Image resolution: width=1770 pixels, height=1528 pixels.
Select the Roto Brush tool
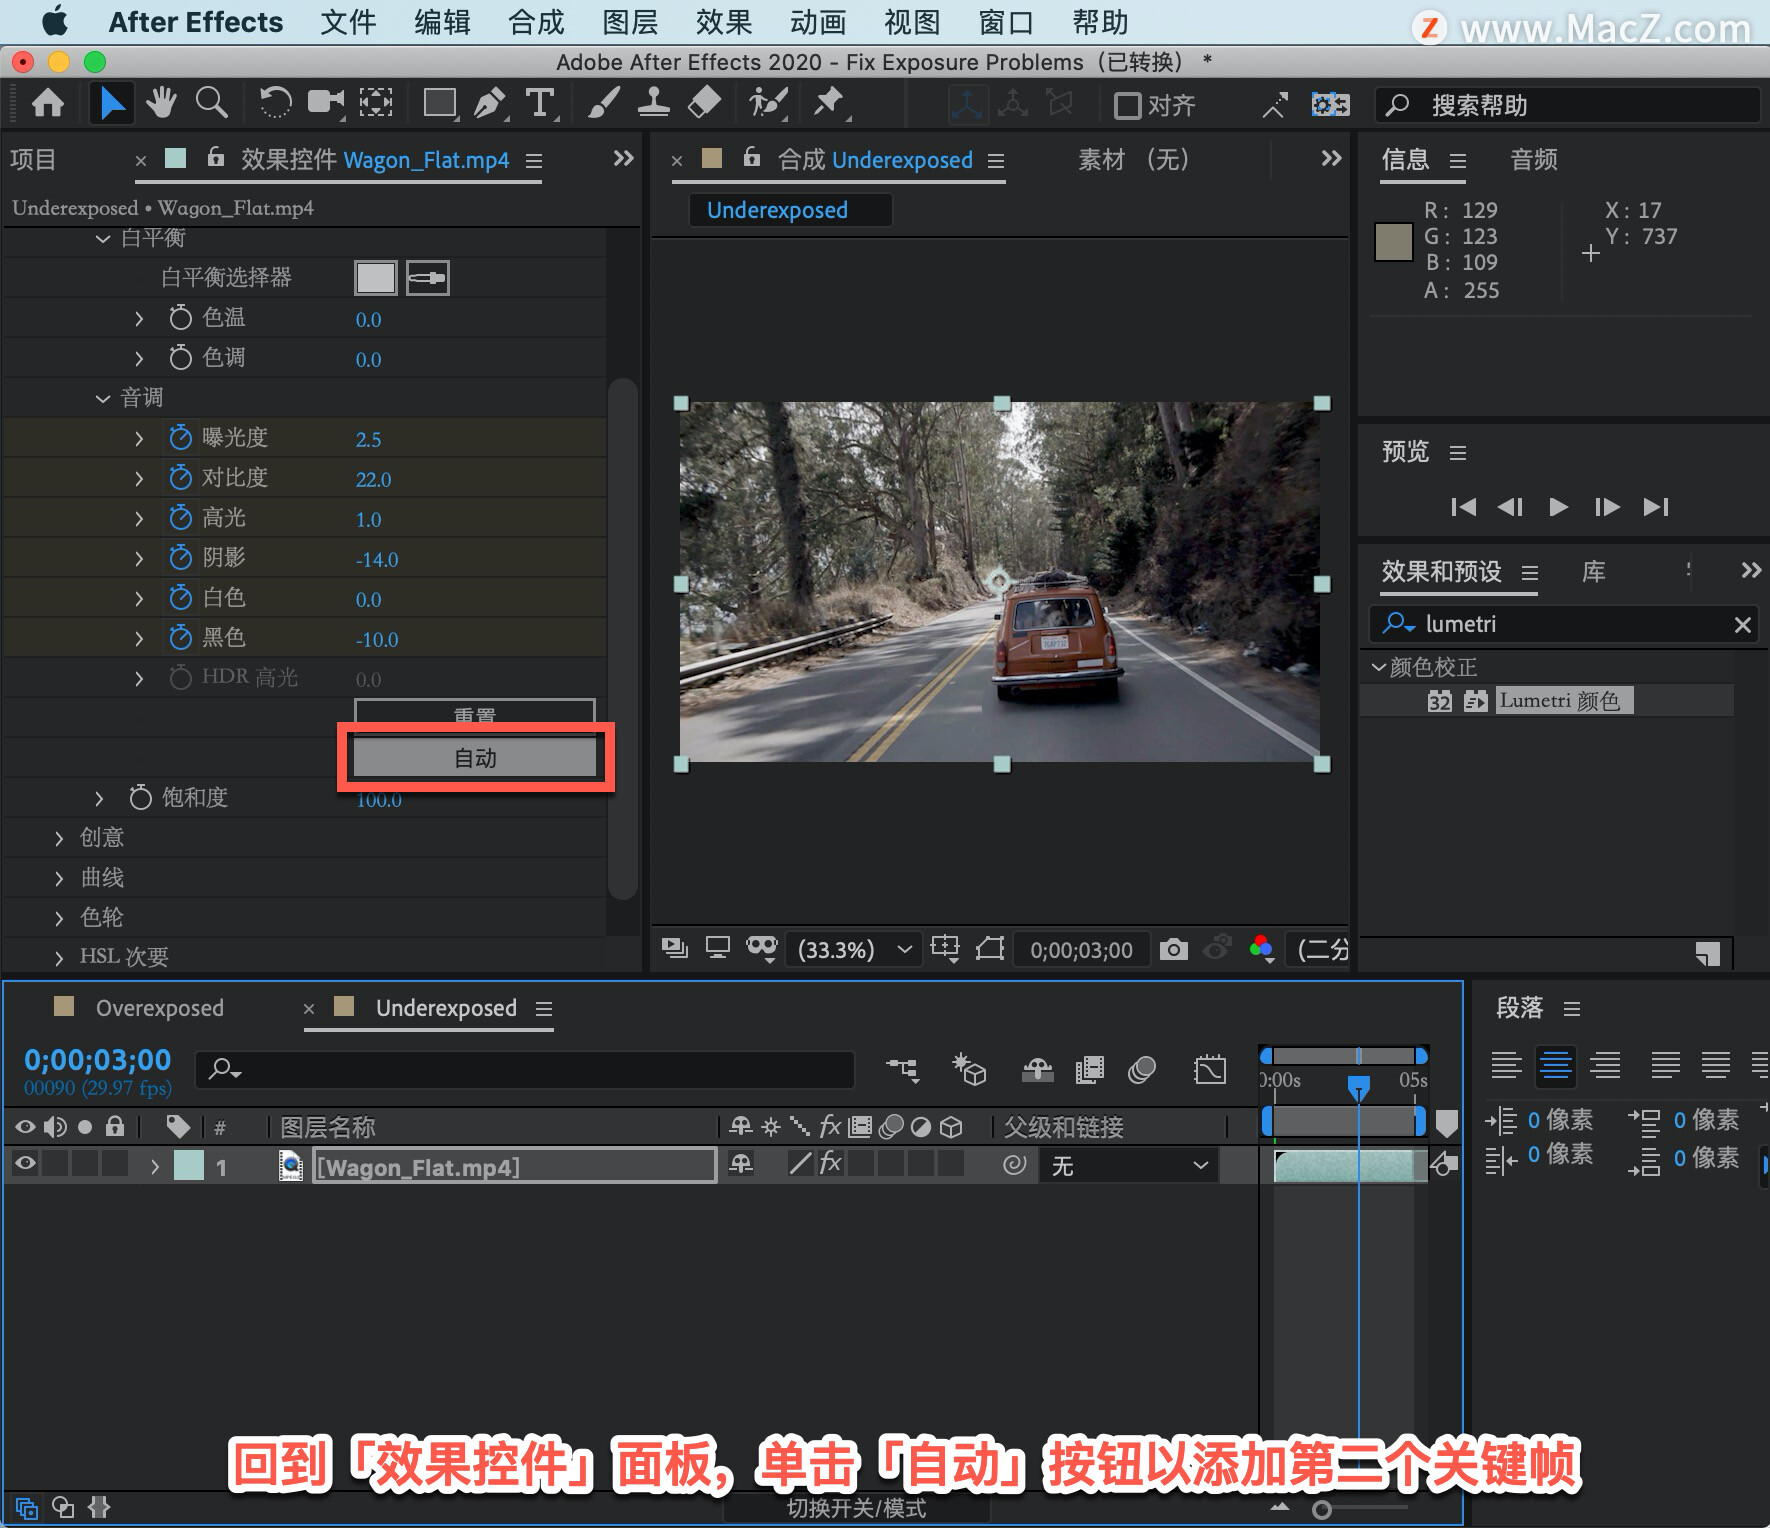[x=768, y=103]
